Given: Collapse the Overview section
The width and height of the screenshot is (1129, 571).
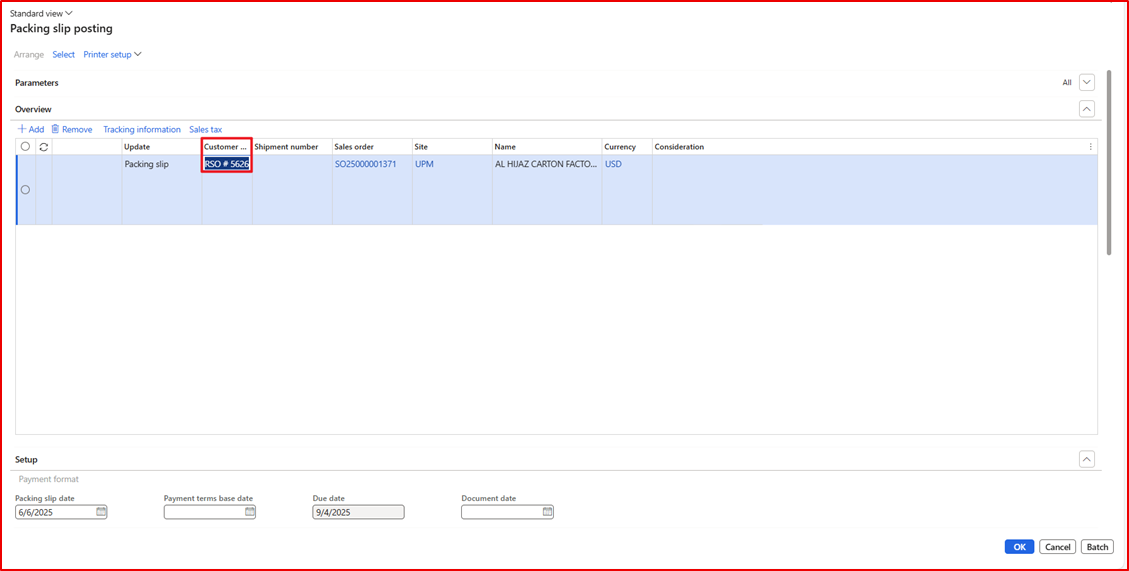Looking at the screenshot, I should click(1086, 109).
